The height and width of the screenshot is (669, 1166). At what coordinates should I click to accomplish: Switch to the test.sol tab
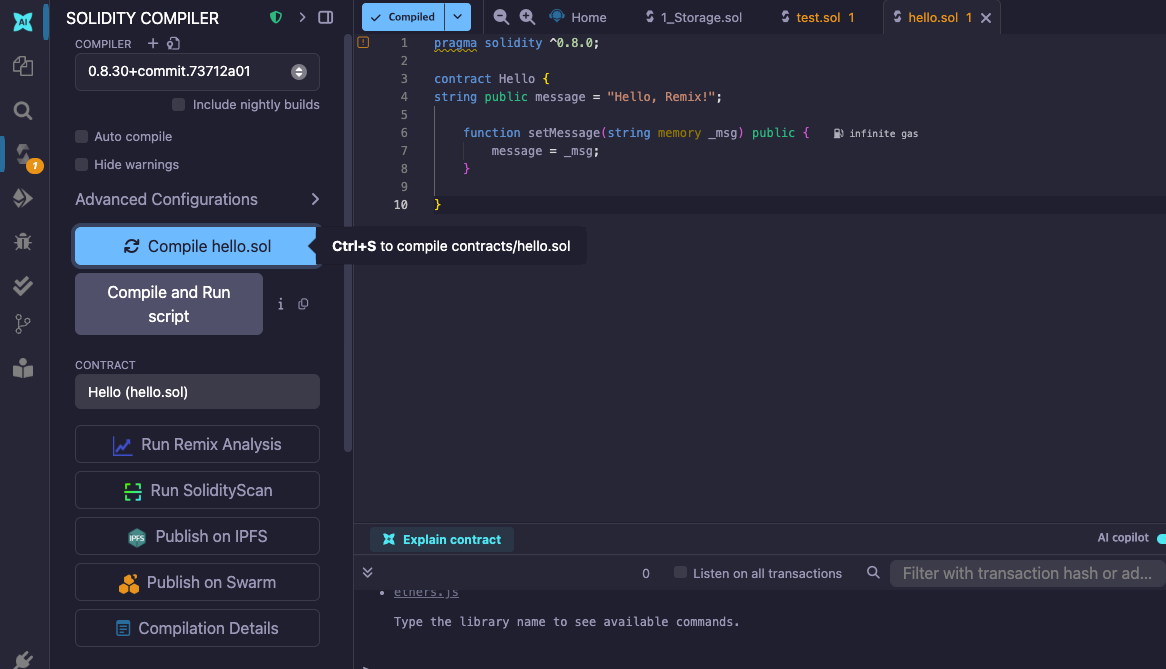tap(817, 18)
